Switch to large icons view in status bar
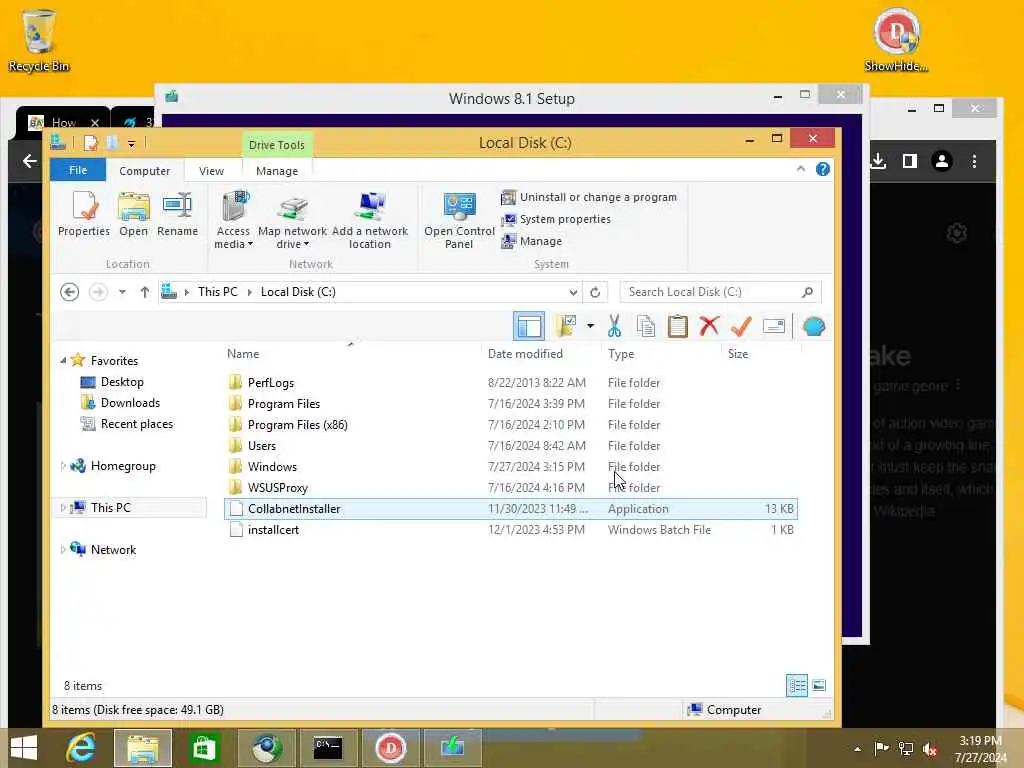The image size is (1024, 768). click(818, 686)
